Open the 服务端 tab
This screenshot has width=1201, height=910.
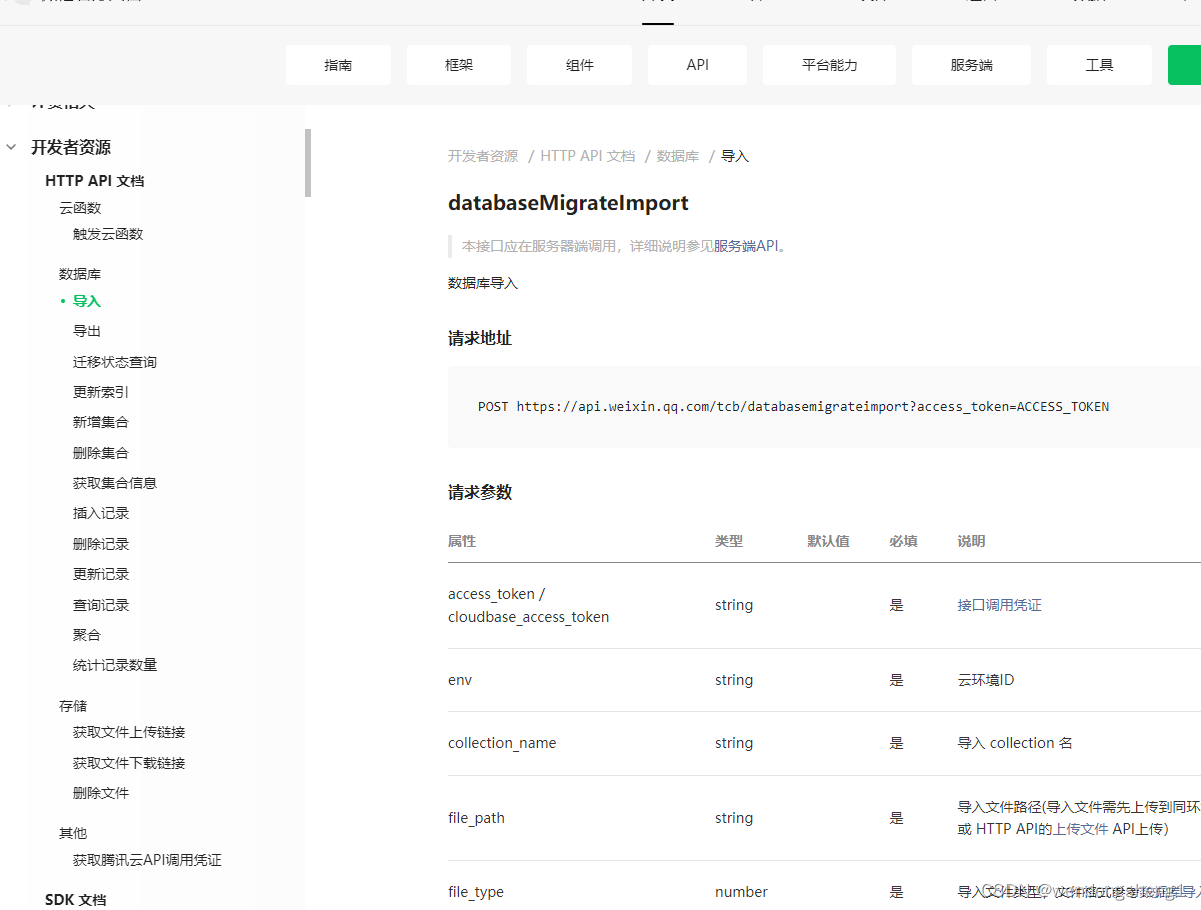coord(972,65)
